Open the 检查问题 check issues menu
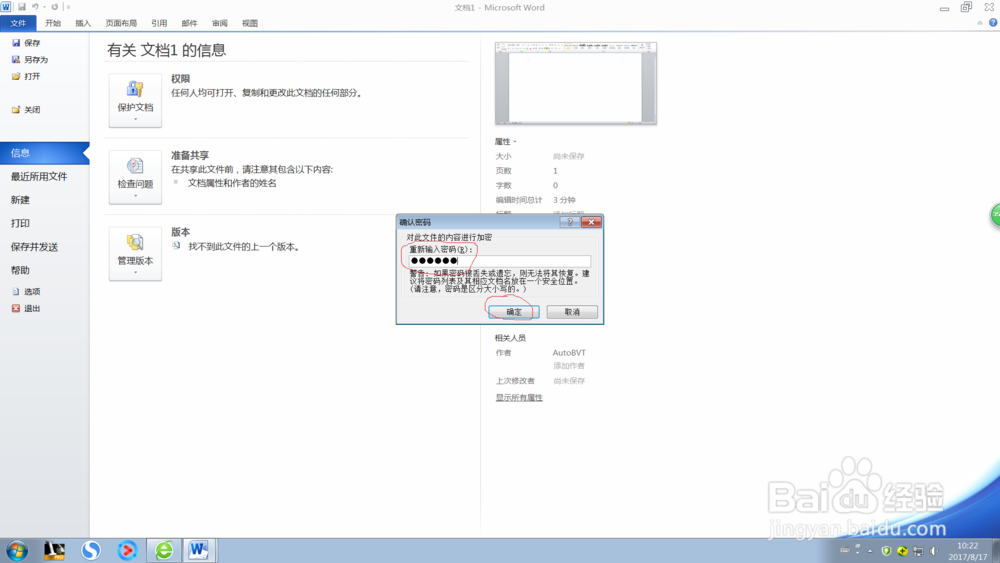Screen dimensions: 1000x563 (x=135, y=177)
